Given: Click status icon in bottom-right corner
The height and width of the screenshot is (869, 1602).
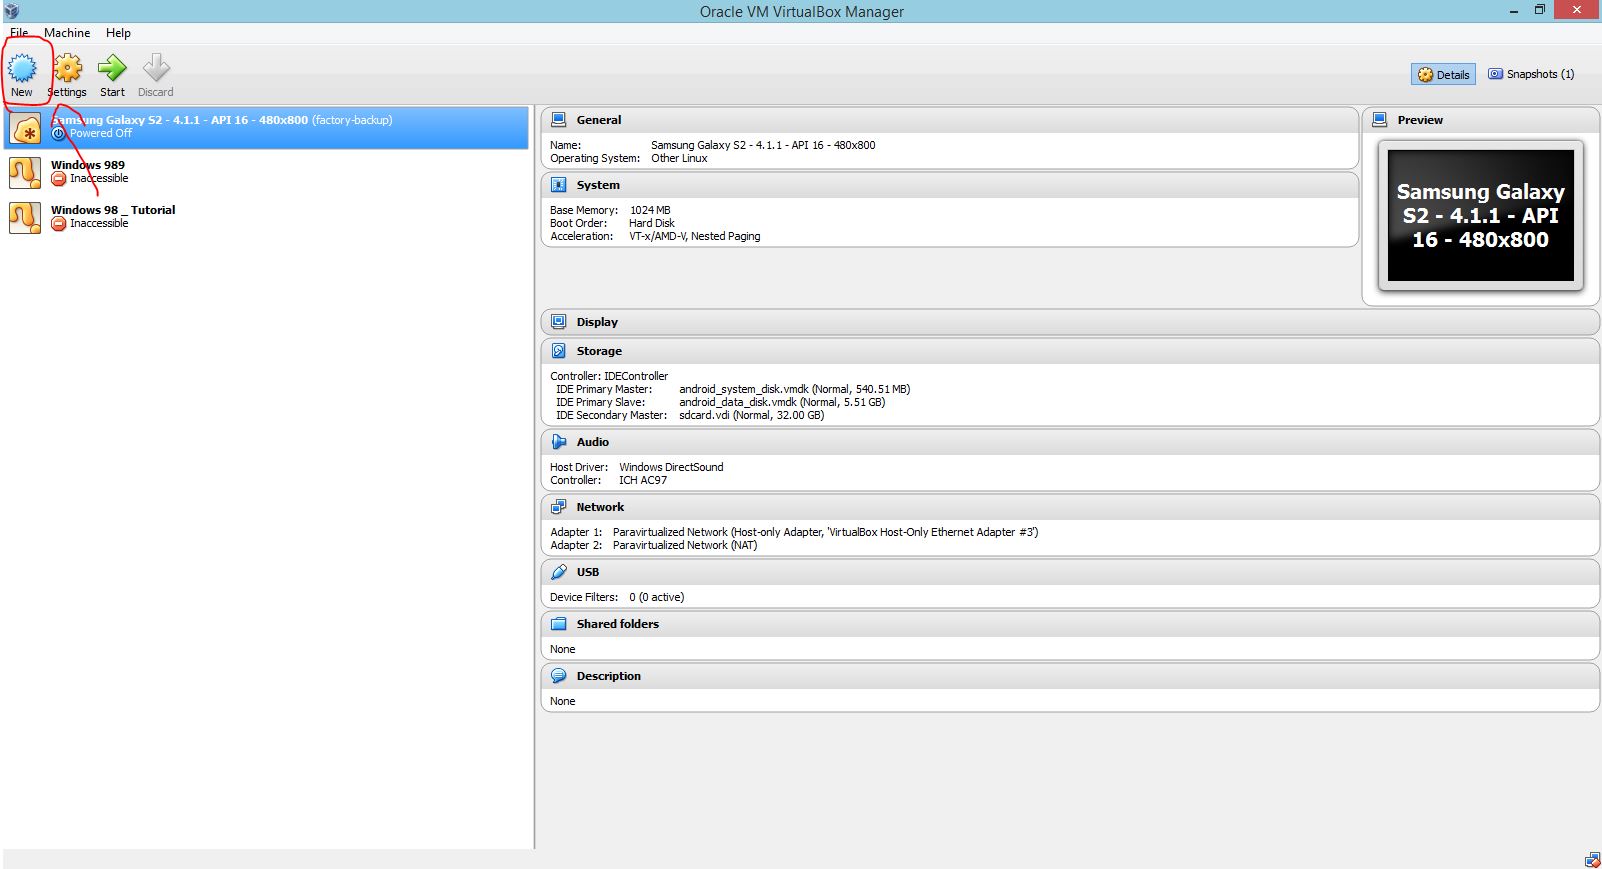Looking at the screenshot, I should coord(1592,860).
